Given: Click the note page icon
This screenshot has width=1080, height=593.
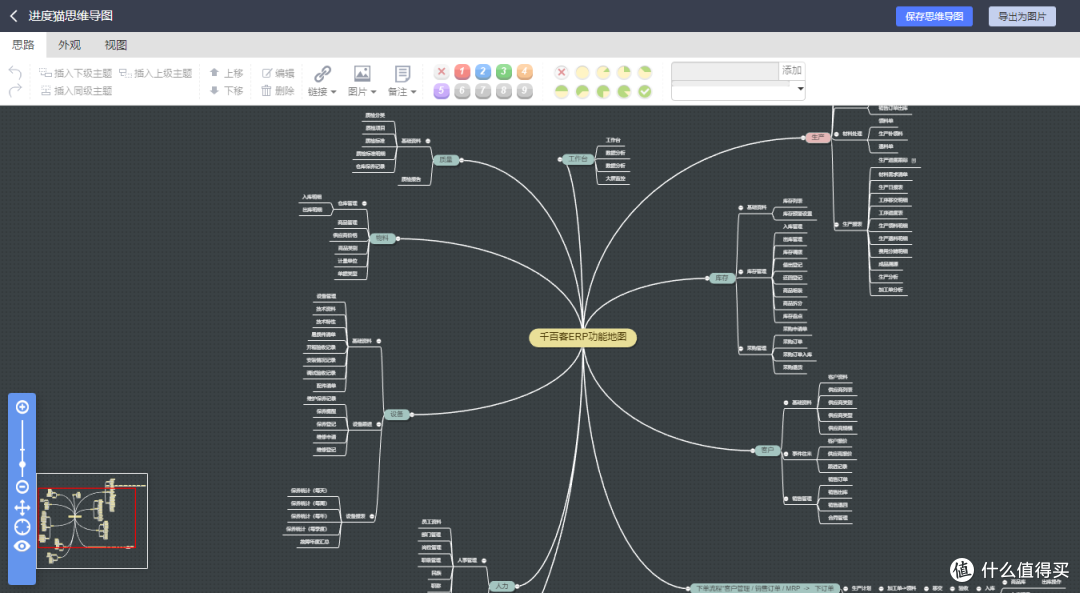Looking at the screenshot, I should coord(402,73).
